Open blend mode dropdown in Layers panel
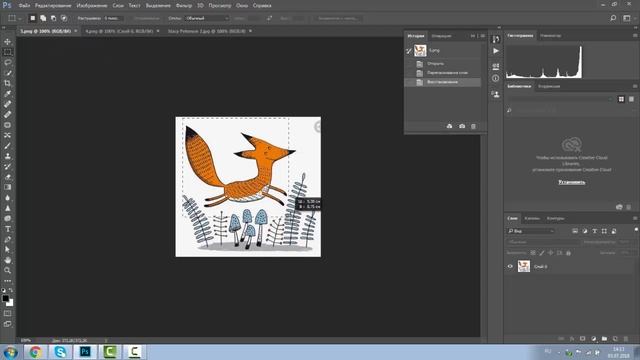The height and width of the screenshot is (360, 640). pyautogui.click(x=542, y=242)
